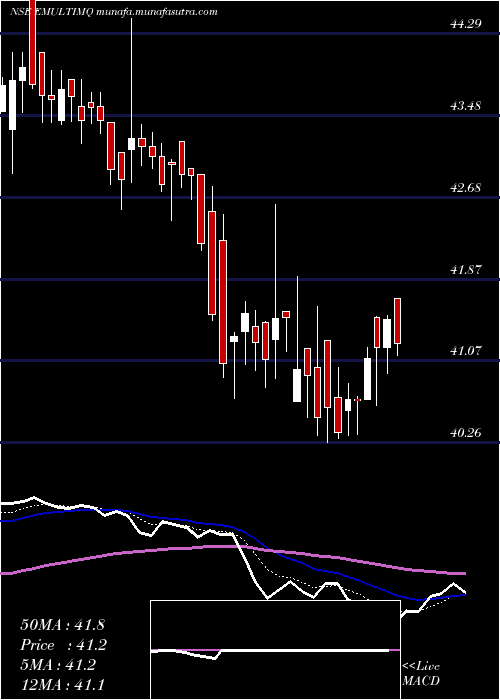Click inside the MACD inset chart box
The width and height of the screenshot is (500, 700).
275,650
